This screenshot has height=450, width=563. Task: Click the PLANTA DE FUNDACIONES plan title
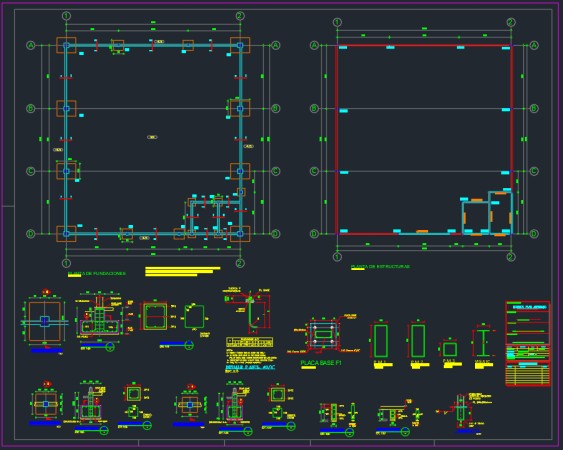click(x=97, y=274)
